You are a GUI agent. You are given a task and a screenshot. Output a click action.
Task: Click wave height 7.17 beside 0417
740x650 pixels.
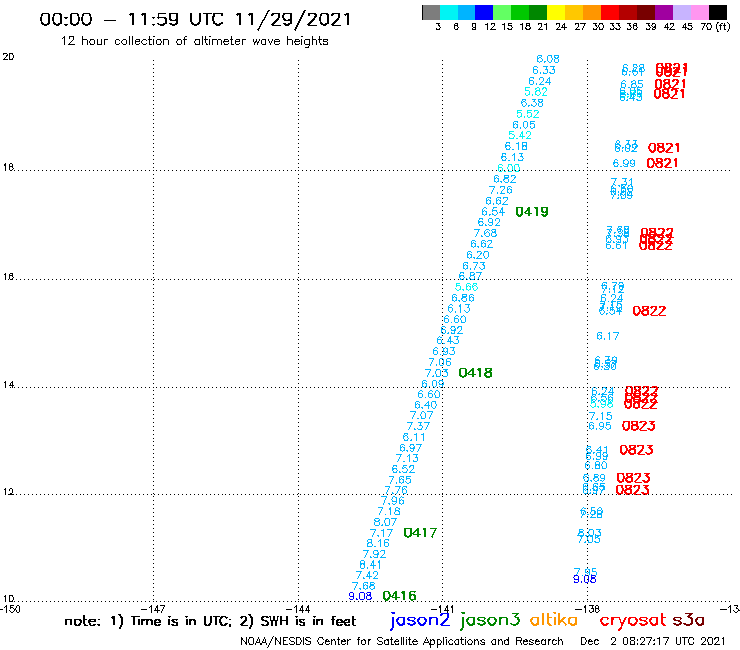[x=381, y=533]
